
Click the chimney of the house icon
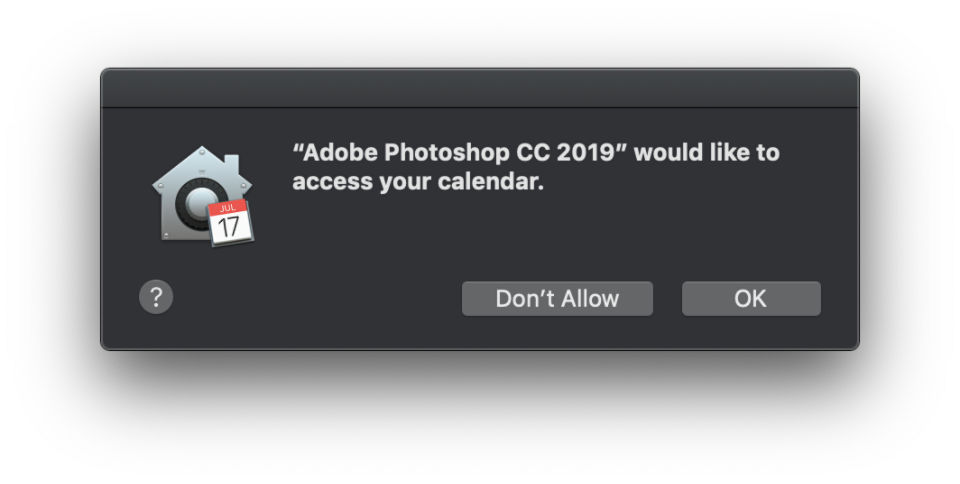231,163
